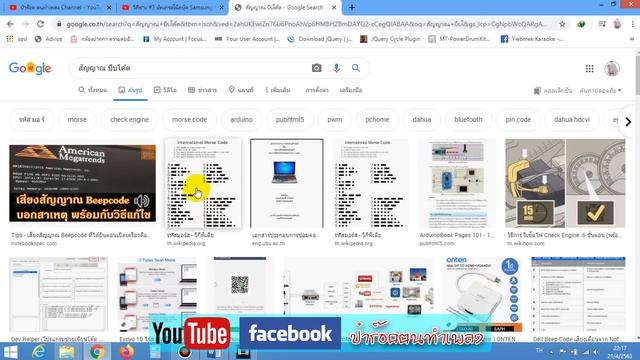Open the 'JQuery Cycle Plugin' bookmark
This screenshot has width=640, height=360.
coord(390,39)
